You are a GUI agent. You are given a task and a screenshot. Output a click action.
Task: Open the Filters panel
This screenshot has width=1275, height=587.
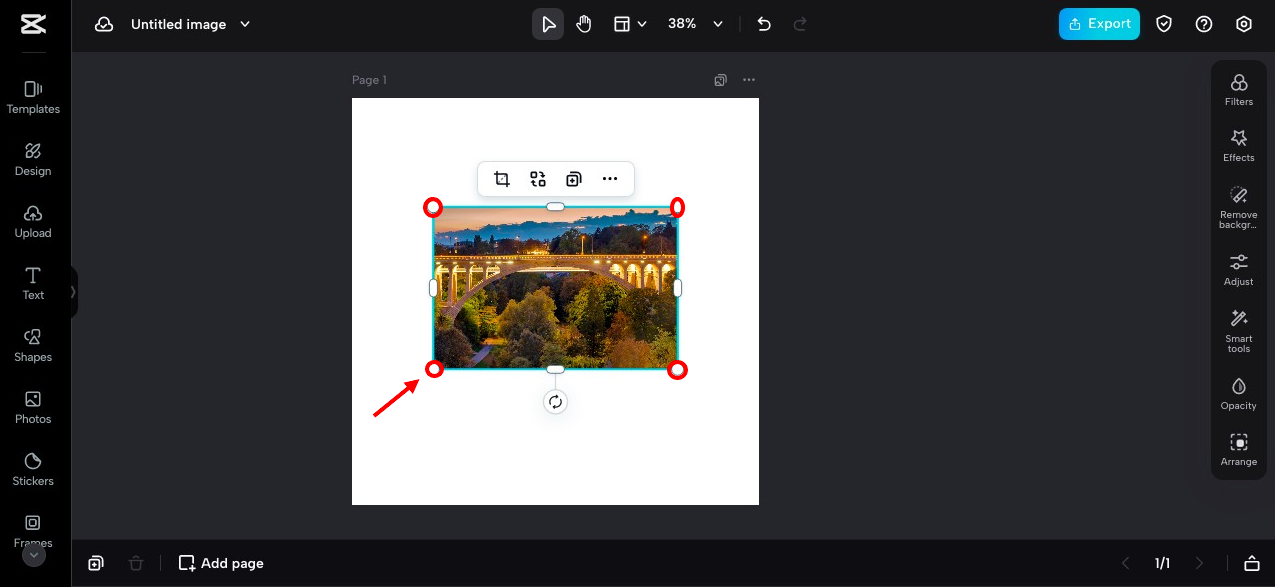1239,90
